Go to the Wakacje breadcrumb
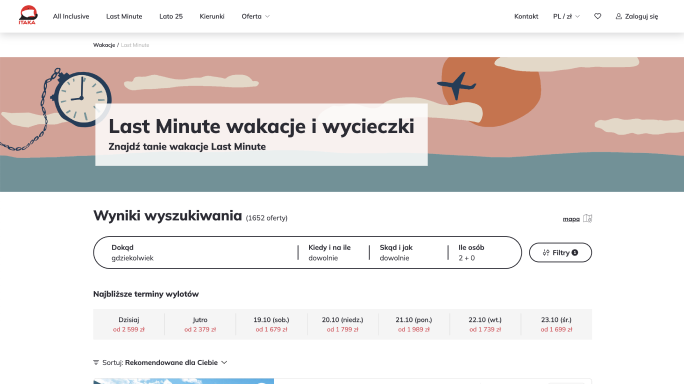The width and height of the screenshot is (684, 384). [x=104, y=45]
